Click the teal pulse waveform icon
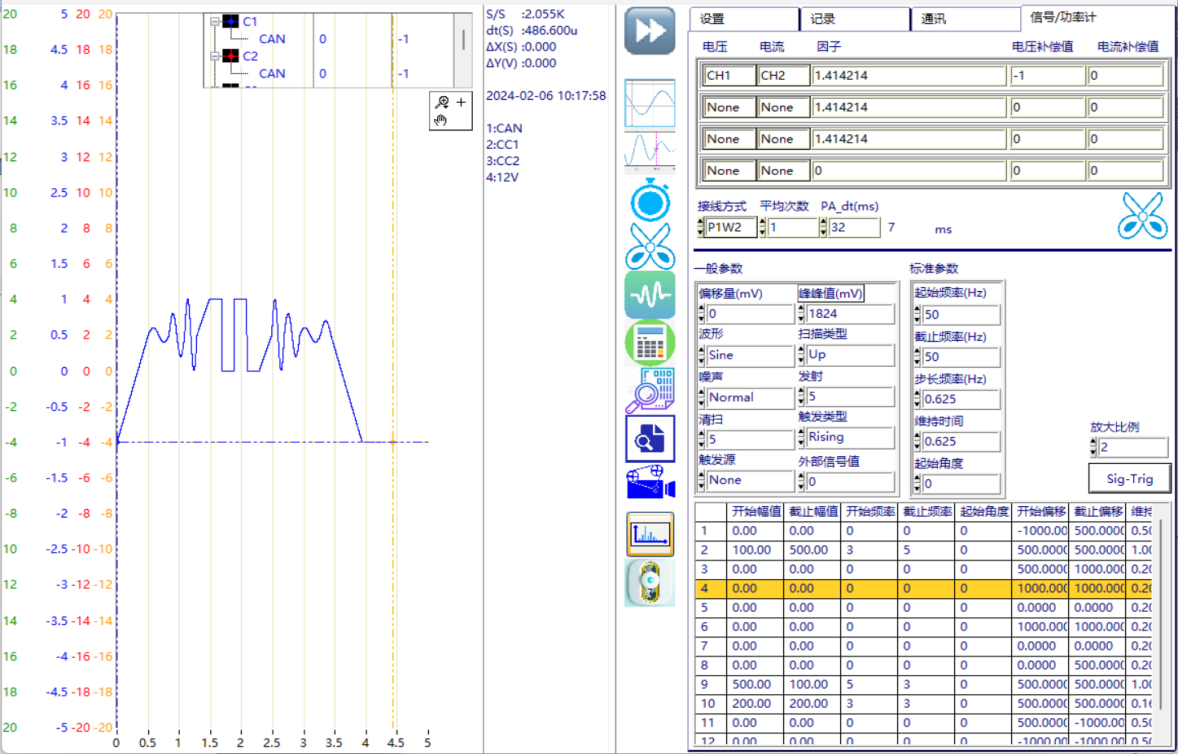 click(650, 296)
